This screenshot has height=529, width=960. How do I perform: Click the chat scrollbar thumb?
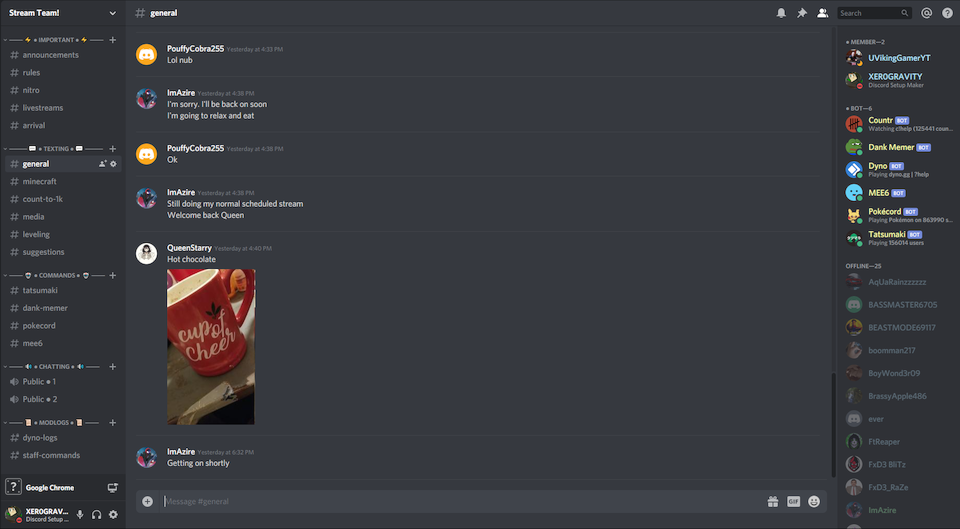(x=834, y=425)
